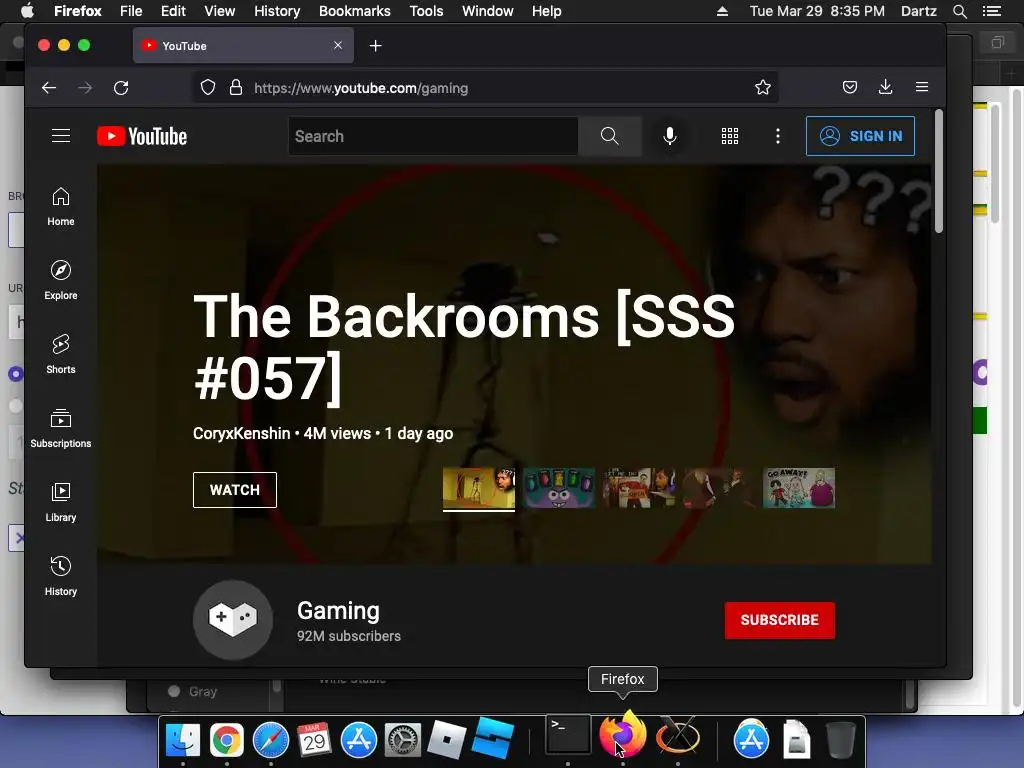Select the purple monster carousel thumbnail
This screenshot has height=768, width=1024.
coord(559,488)
